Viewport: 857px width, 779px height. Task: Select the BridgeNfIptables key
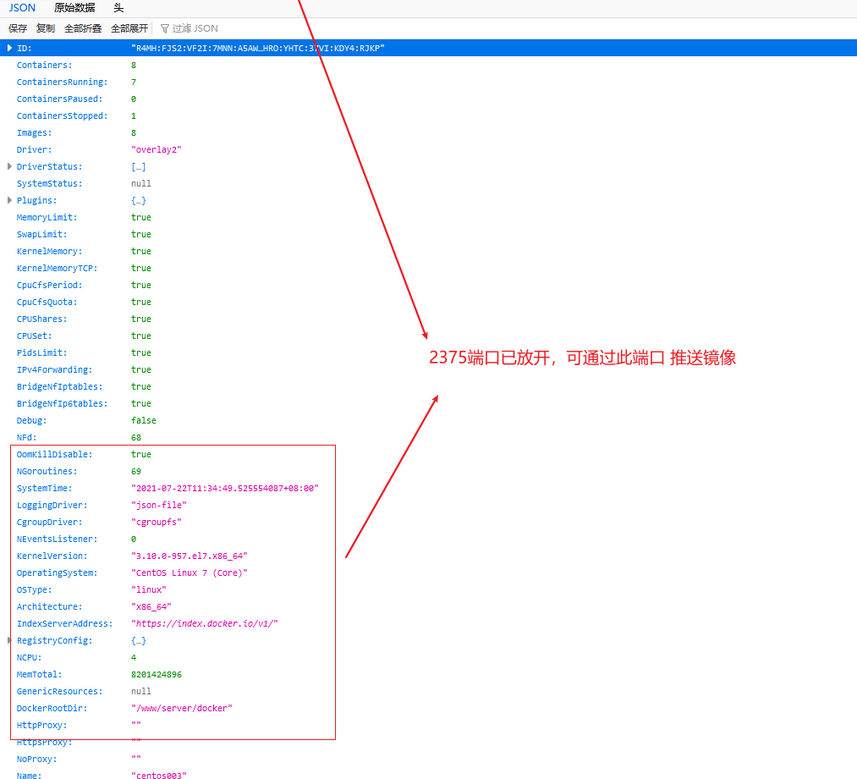point(60,387)
